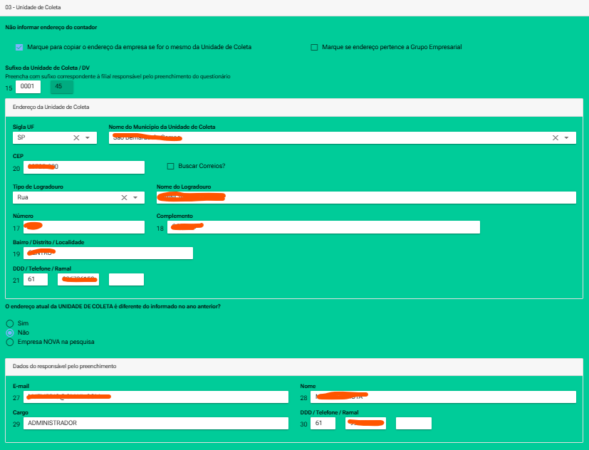The height and width of the screenshot is (450, 589).
Task: Clear the Município selection with X icon
Action: pyautogui.click(x=555, y=138)
